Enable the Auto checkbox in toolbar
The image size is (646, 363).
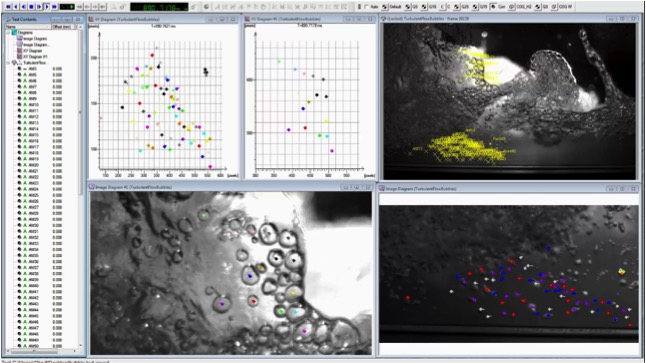click(366, 7)
